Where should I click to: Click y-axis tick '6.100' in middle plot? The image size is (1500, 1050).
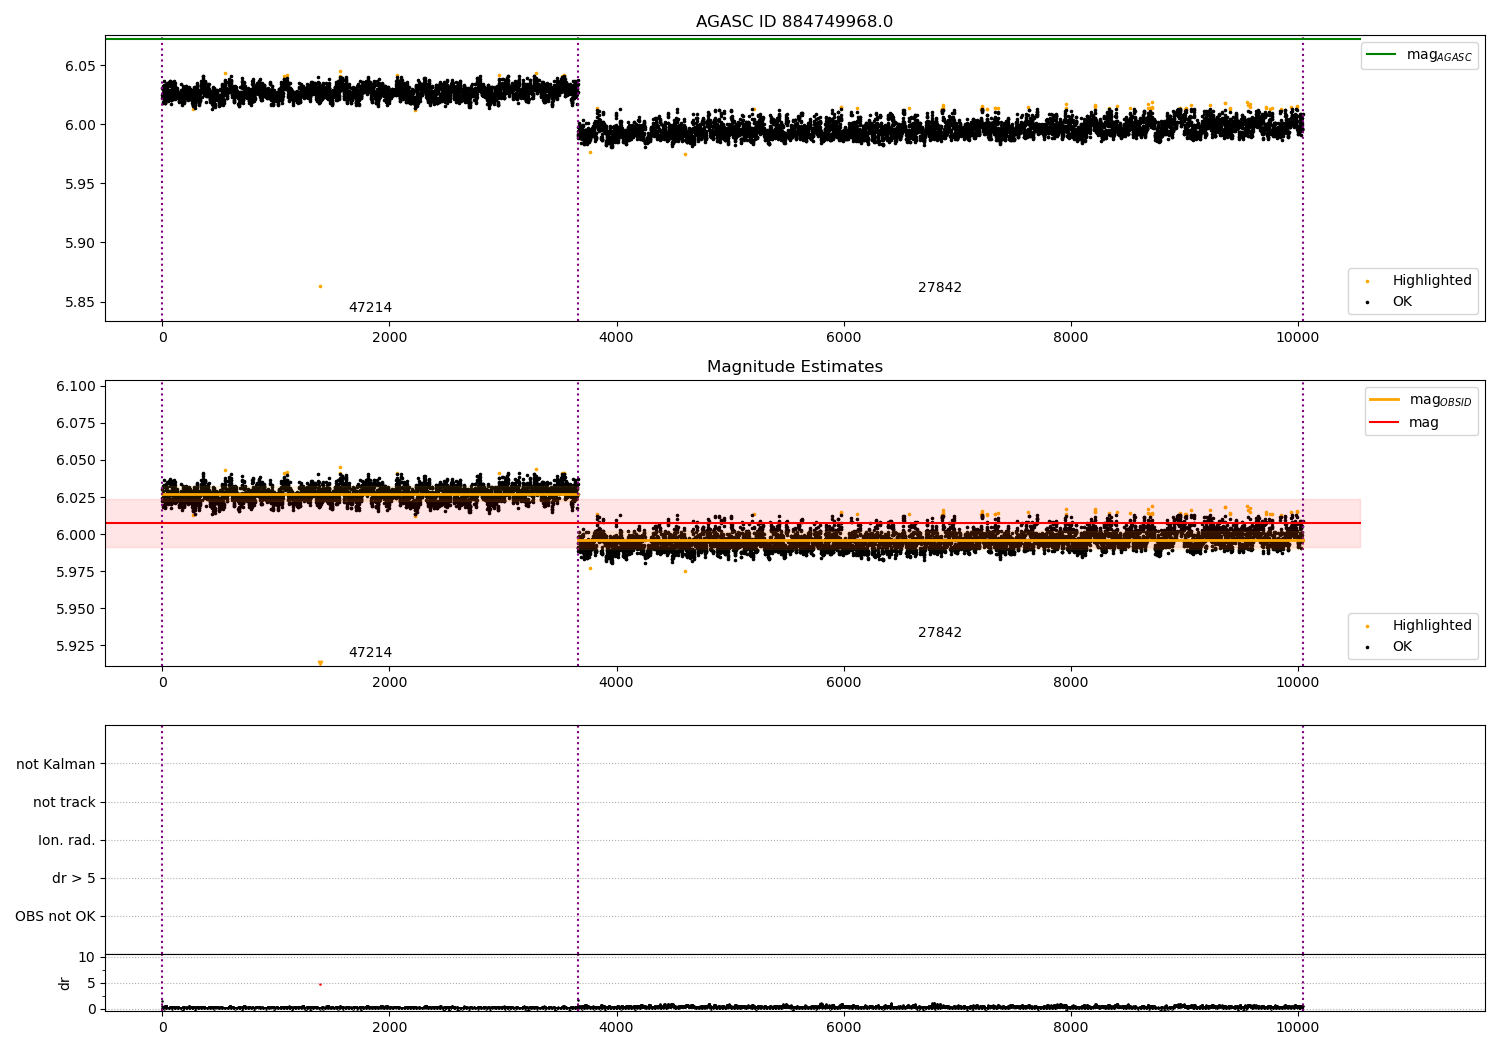coord(76,386)
